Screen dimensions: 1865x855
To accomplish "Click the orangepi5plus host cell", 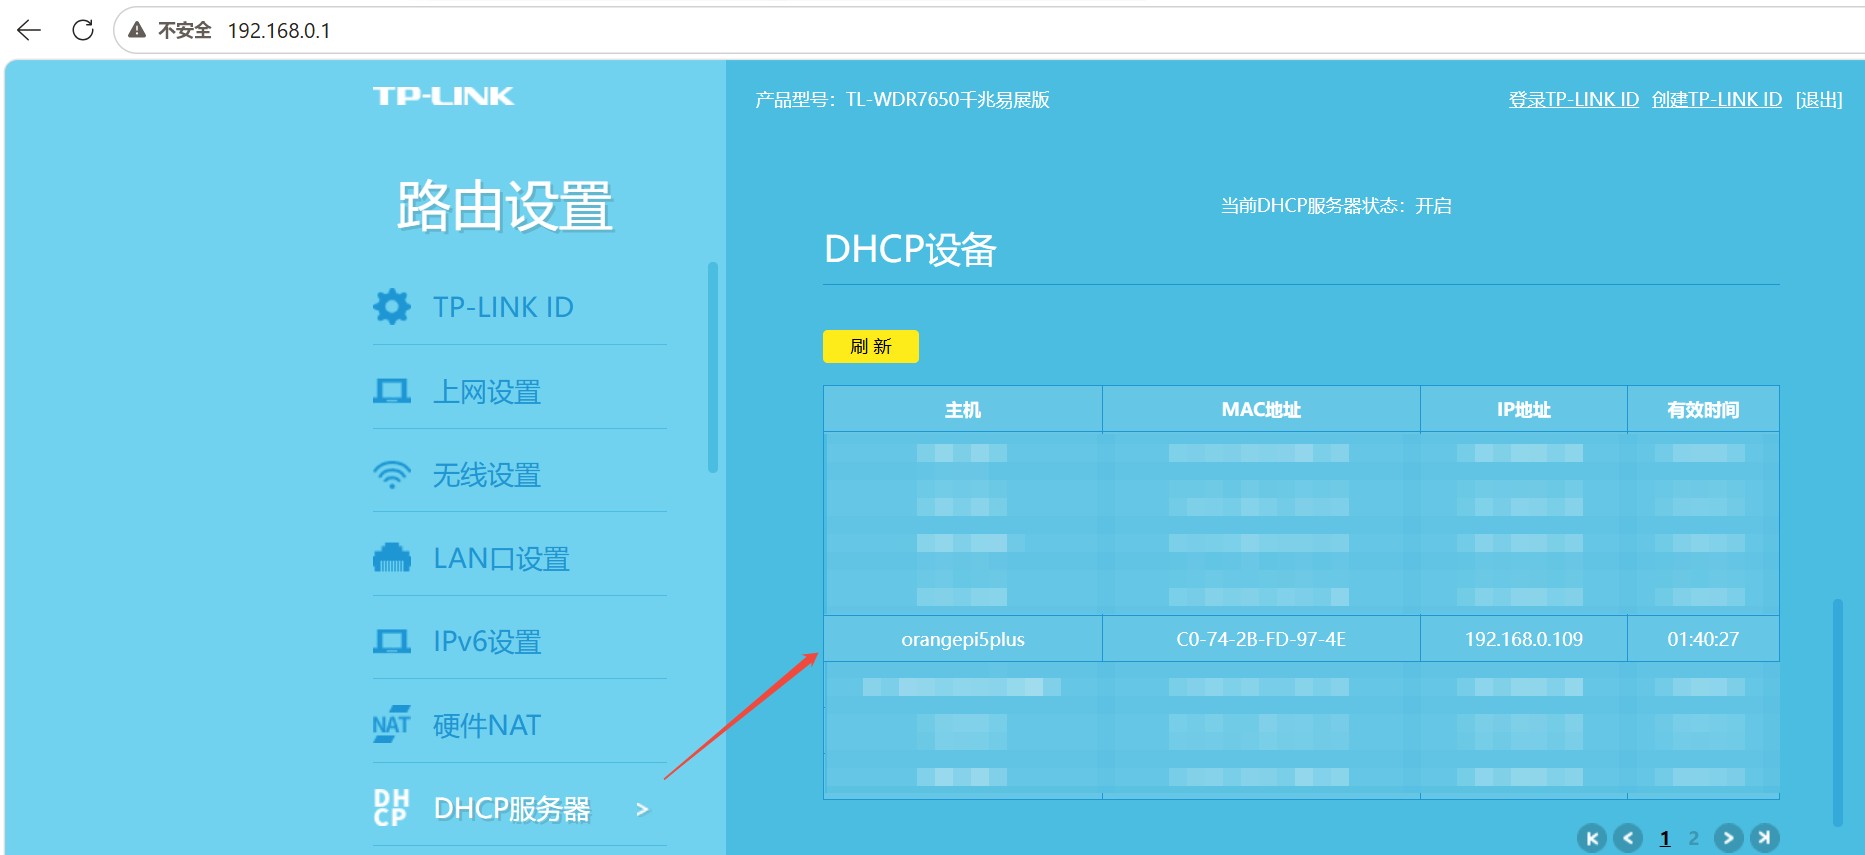I will tap(963, 639).
